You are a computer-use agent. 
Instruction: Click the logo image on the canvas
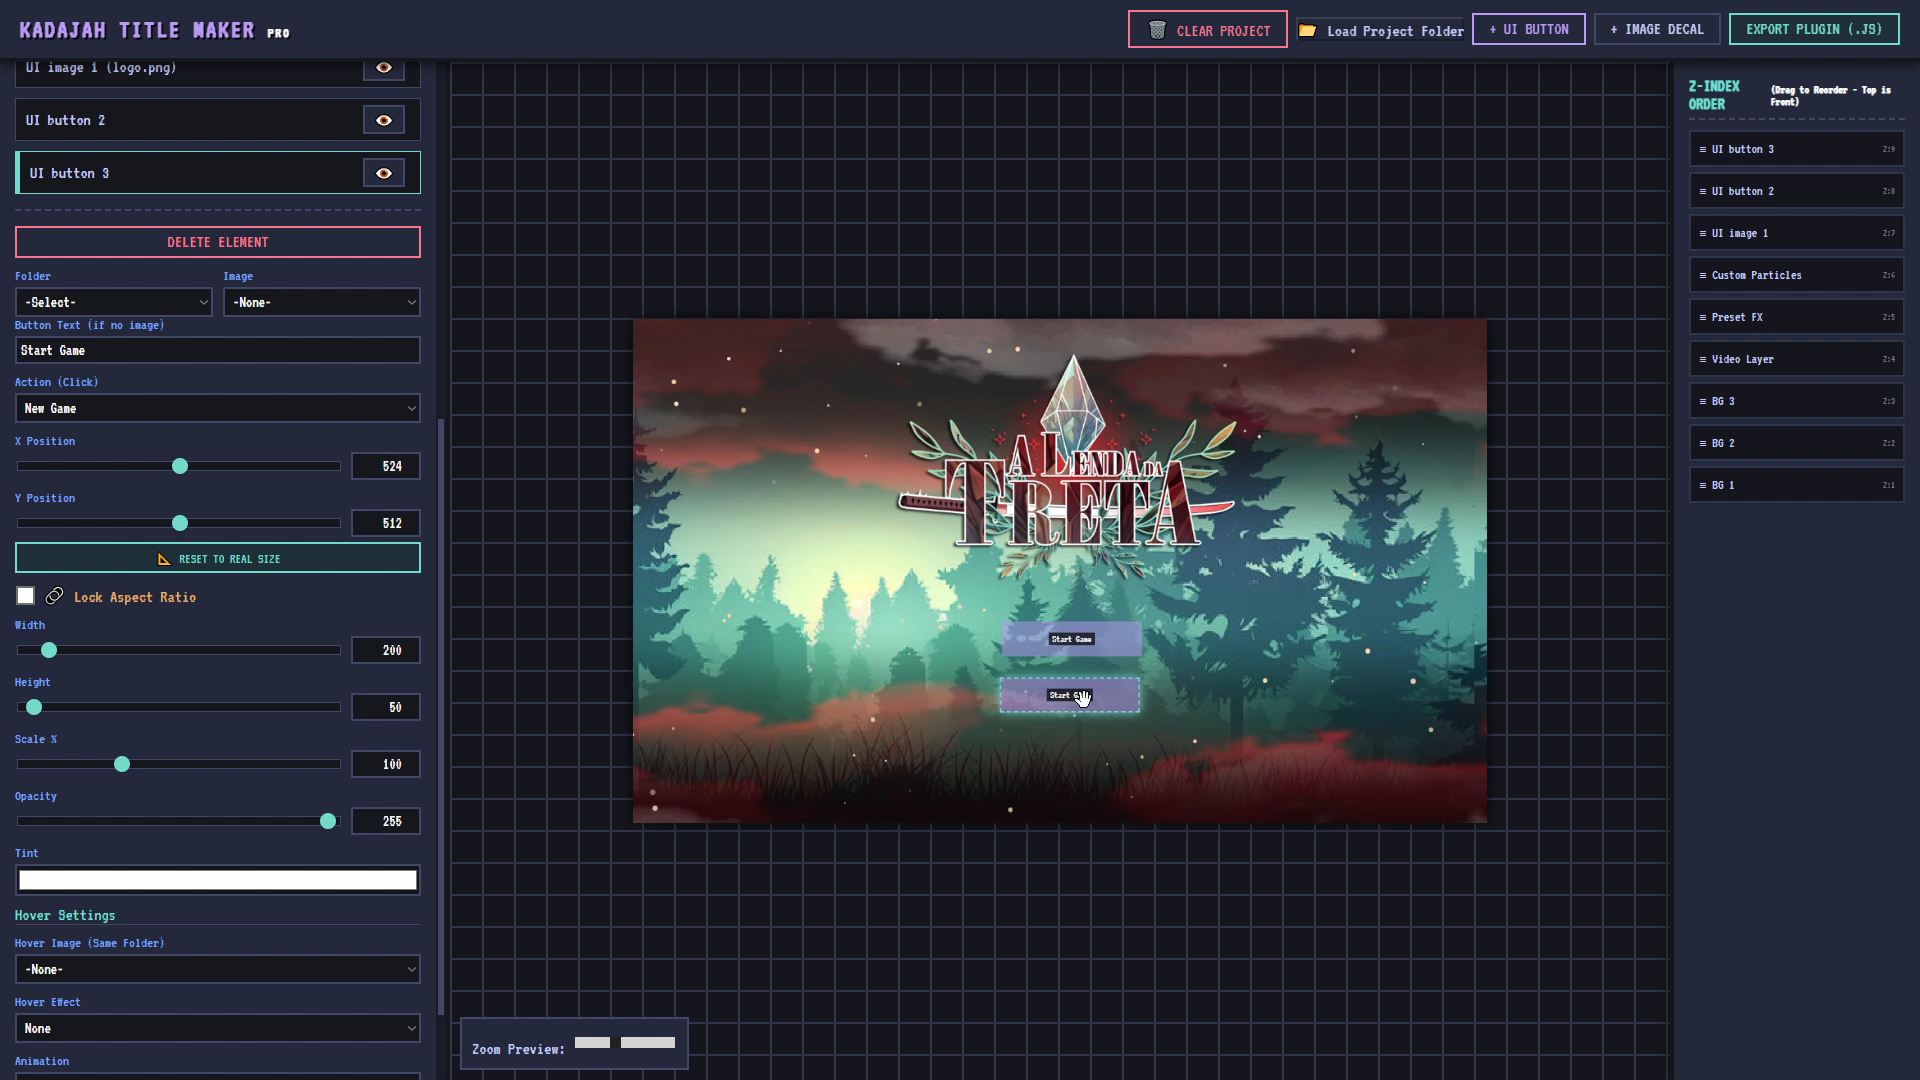(x=1068, y=467)
